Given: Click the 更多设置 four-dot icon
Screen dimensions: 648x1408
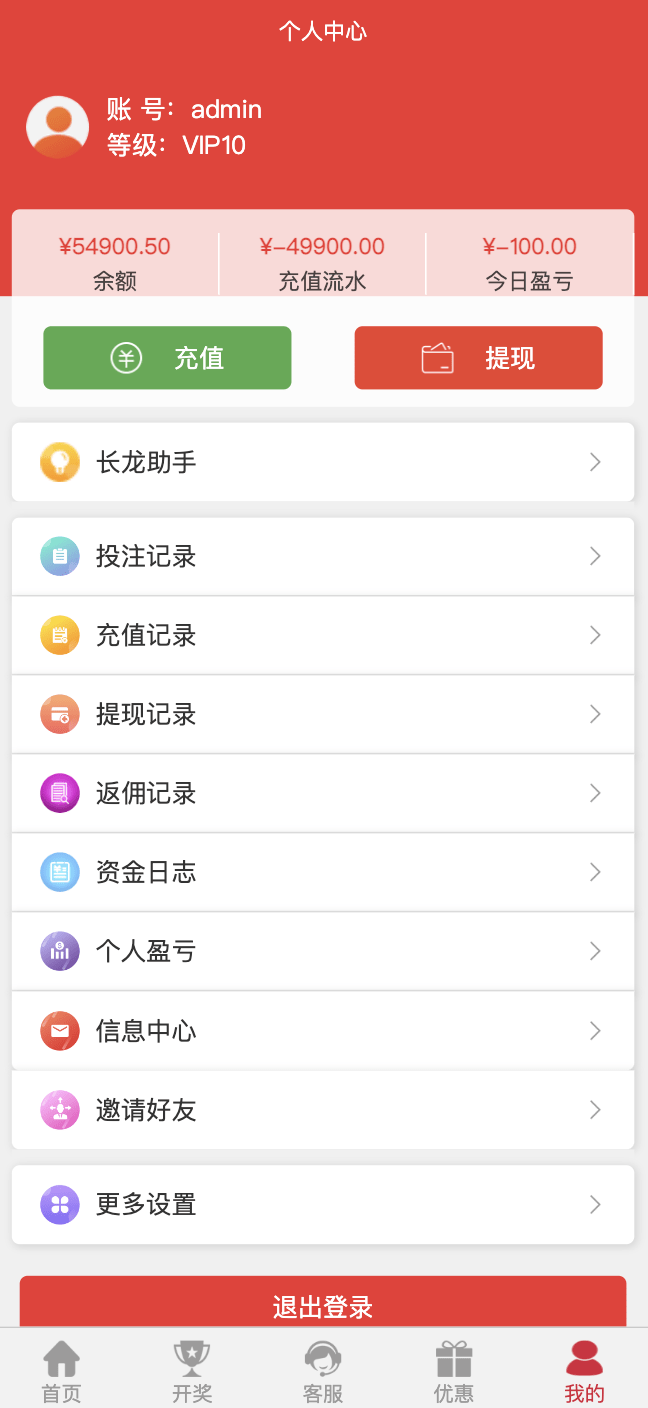Looking at the screenshot, I should (x=60, y=1204).
